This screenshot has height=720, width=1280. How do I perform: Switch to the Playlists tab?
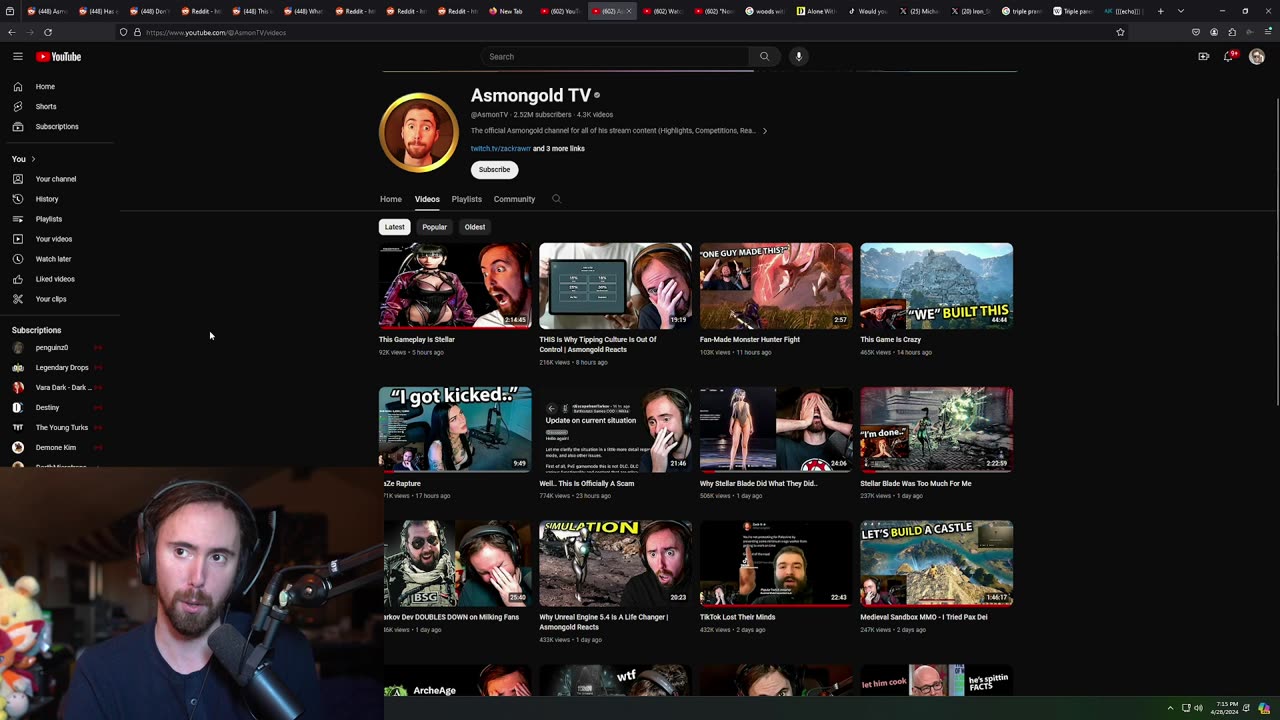466,199
